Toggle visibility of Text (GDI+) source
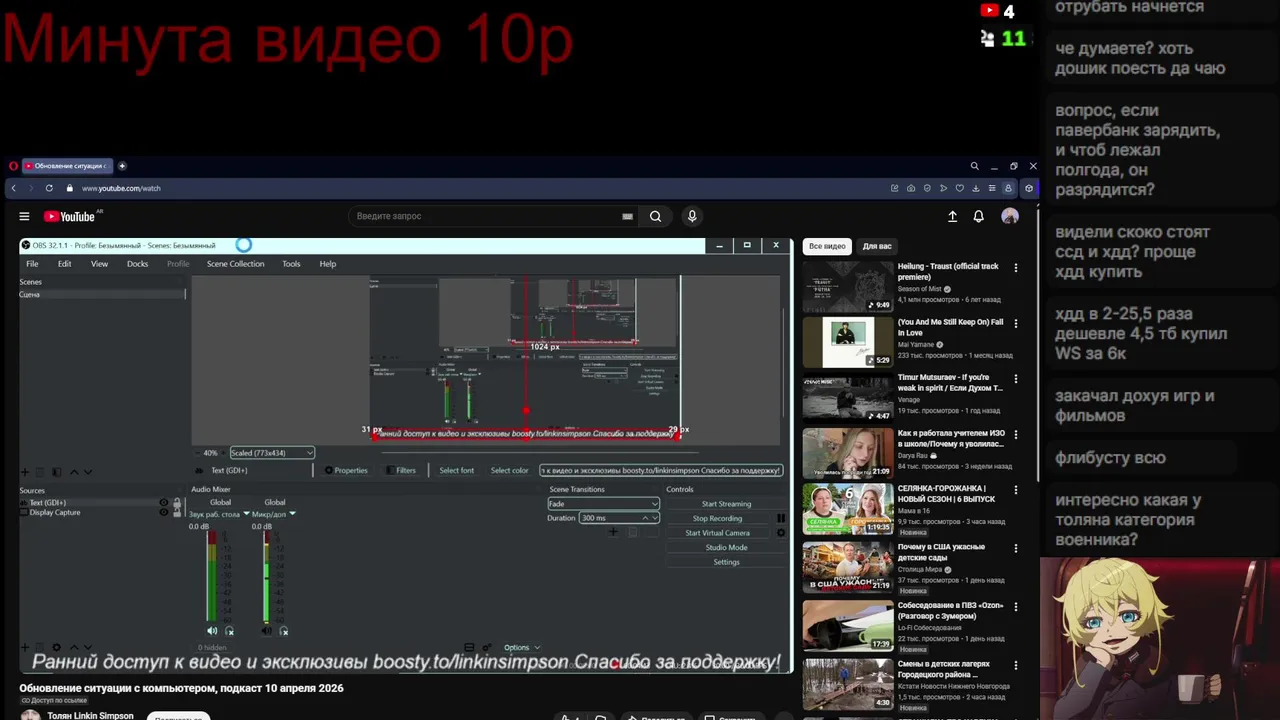The image size is (1280, 720). click(x=164, y=503)
